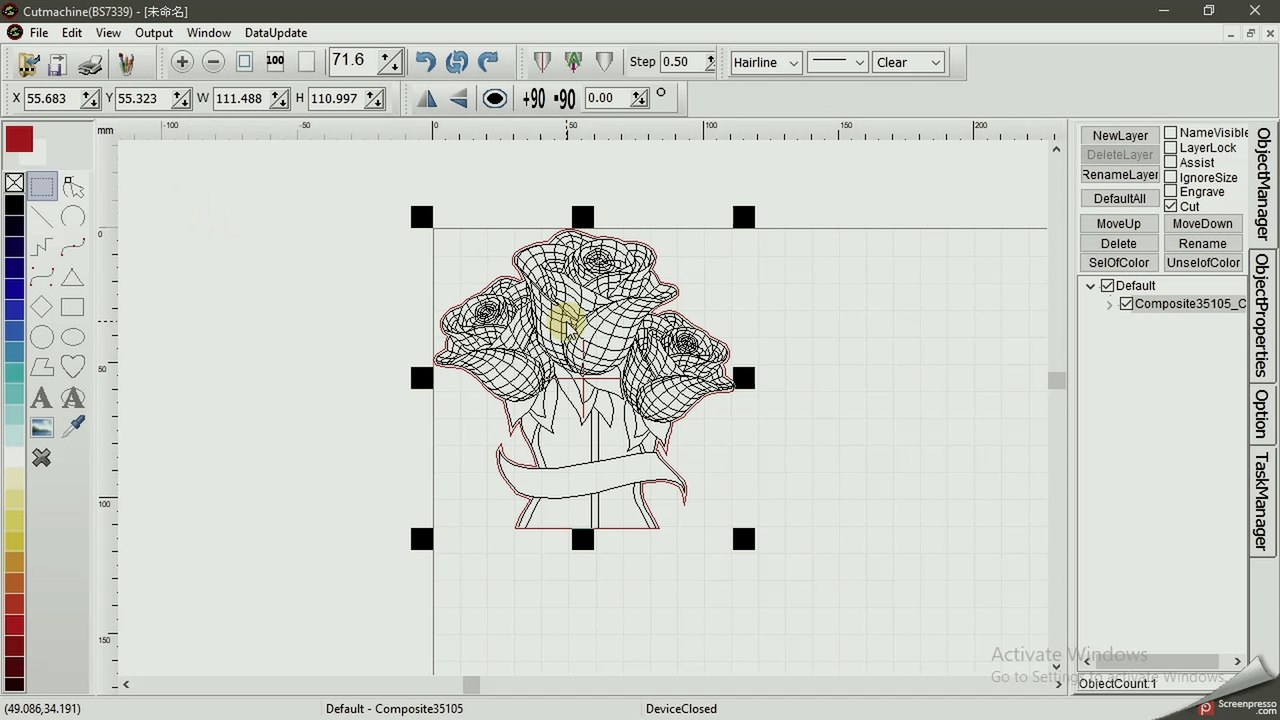
Task: Open the Output menu
Action: (x=154, y=33)
